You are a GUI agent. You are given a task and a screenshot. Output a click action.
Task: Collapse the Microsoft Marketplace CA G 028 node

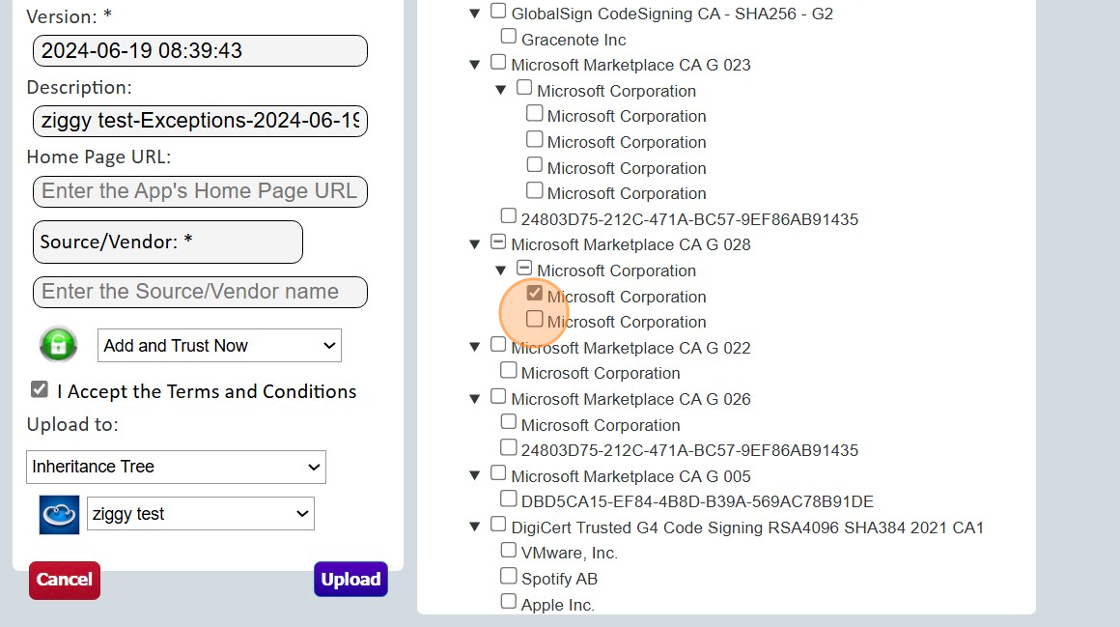(x=474, y=243)
